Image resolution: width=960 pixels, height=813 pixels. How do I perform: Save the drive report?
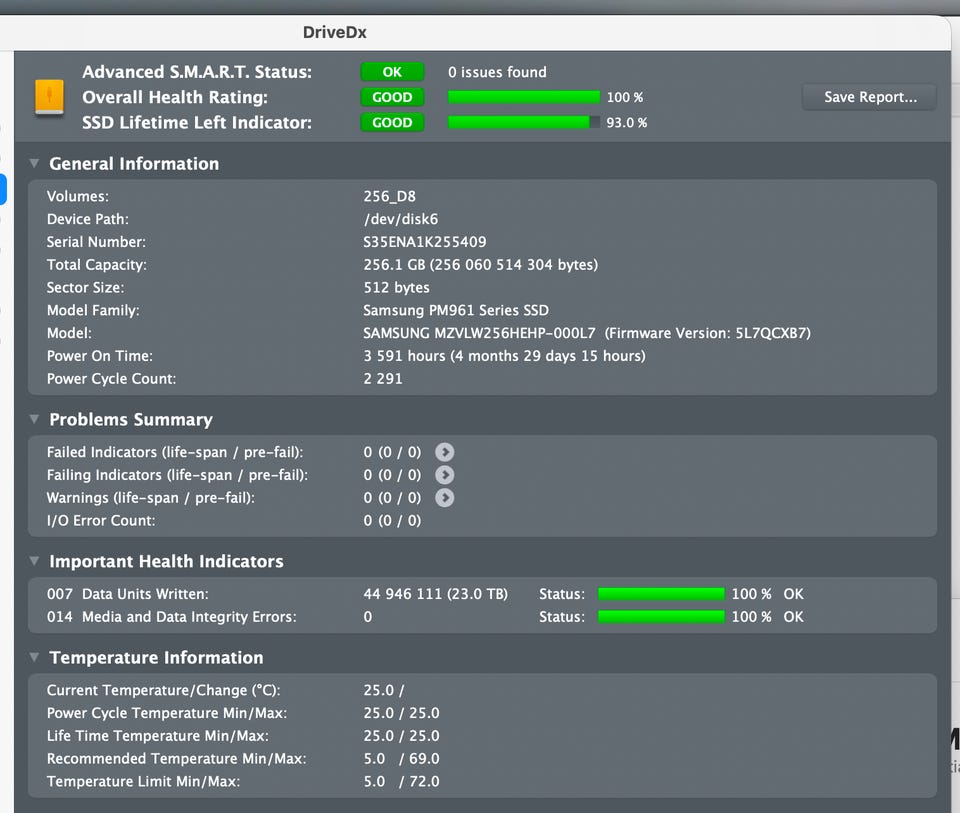point(869,97)
